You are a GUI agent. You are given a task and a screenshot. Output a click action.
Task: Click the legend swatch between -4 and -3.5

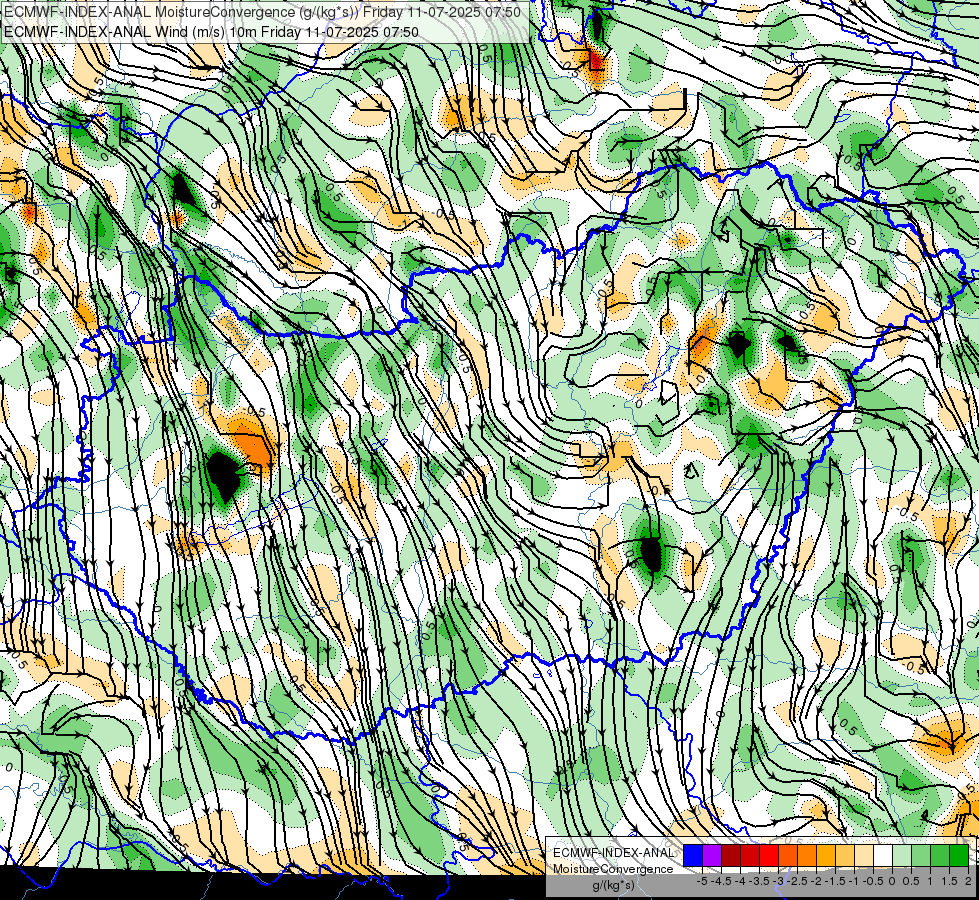750,855
